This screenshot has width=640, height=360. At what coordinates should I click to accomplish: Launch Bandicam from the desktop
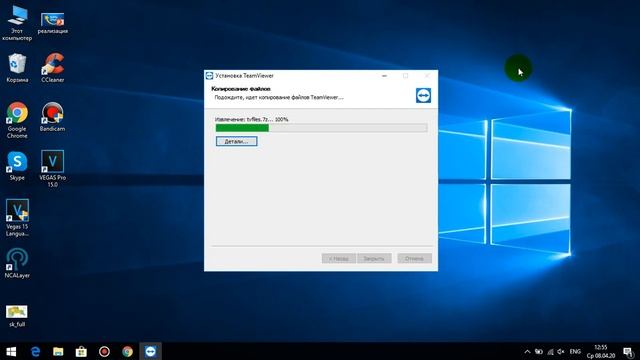(x=52, y=117)
